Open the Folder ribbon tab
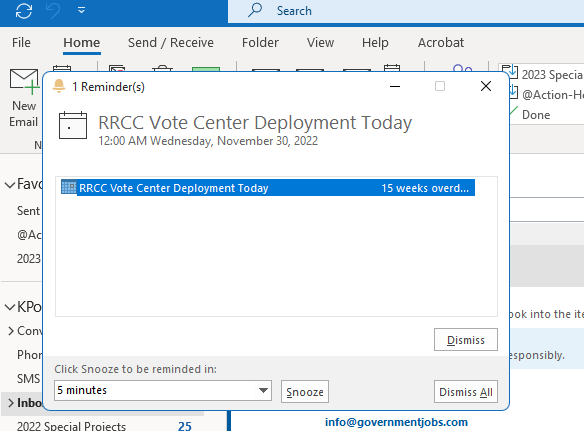Viewport: 584px width, 431px height. click(x=260, y=42)
